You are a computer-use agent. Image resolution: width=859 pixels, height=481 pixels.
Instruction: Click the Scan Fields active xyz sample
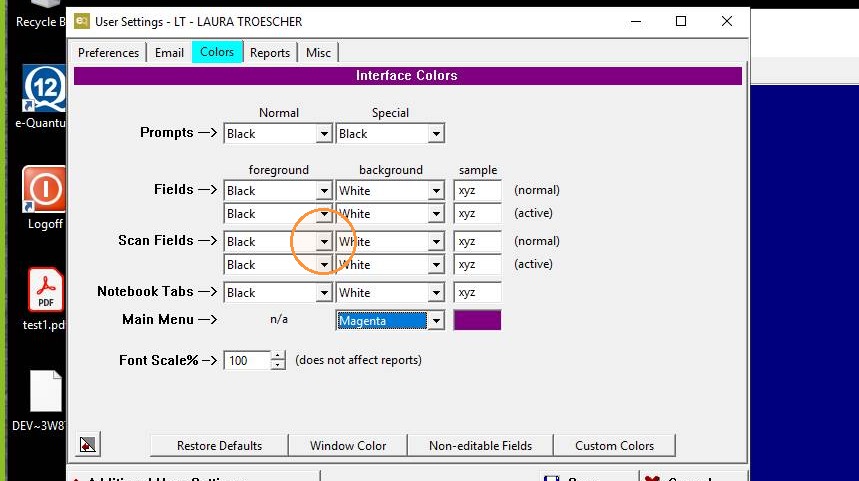[477, 265]
